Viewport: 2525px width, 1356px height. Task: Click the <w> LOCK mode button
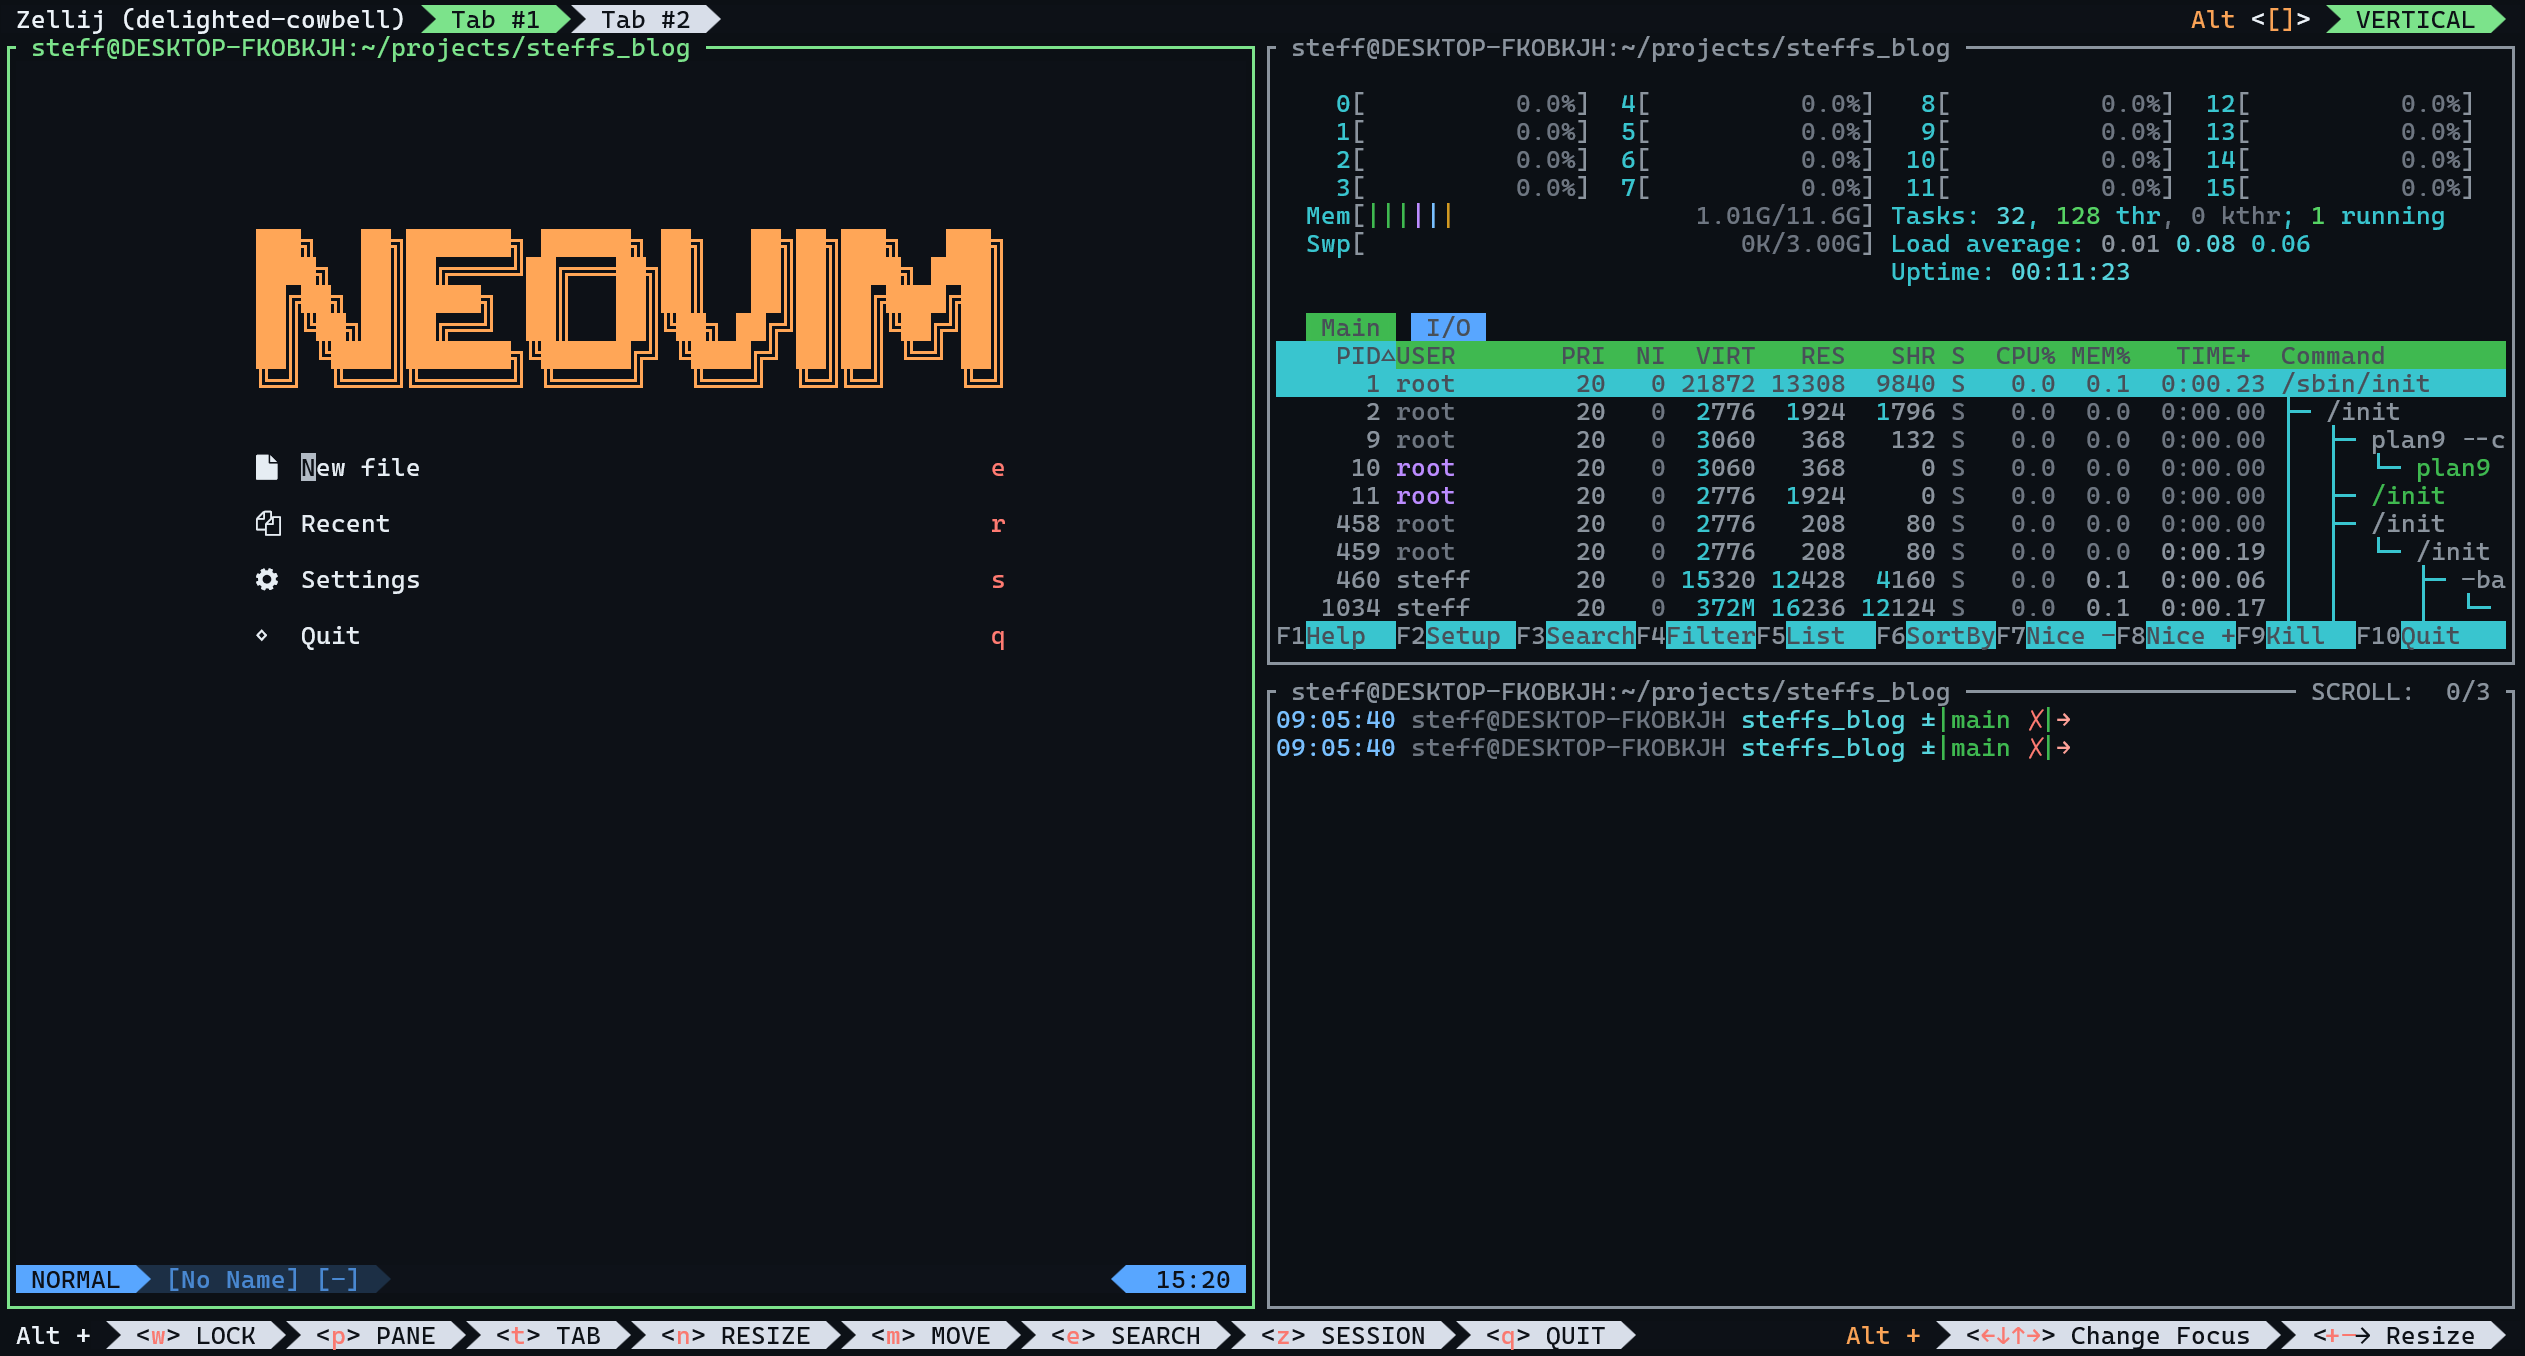(196, 1336)
